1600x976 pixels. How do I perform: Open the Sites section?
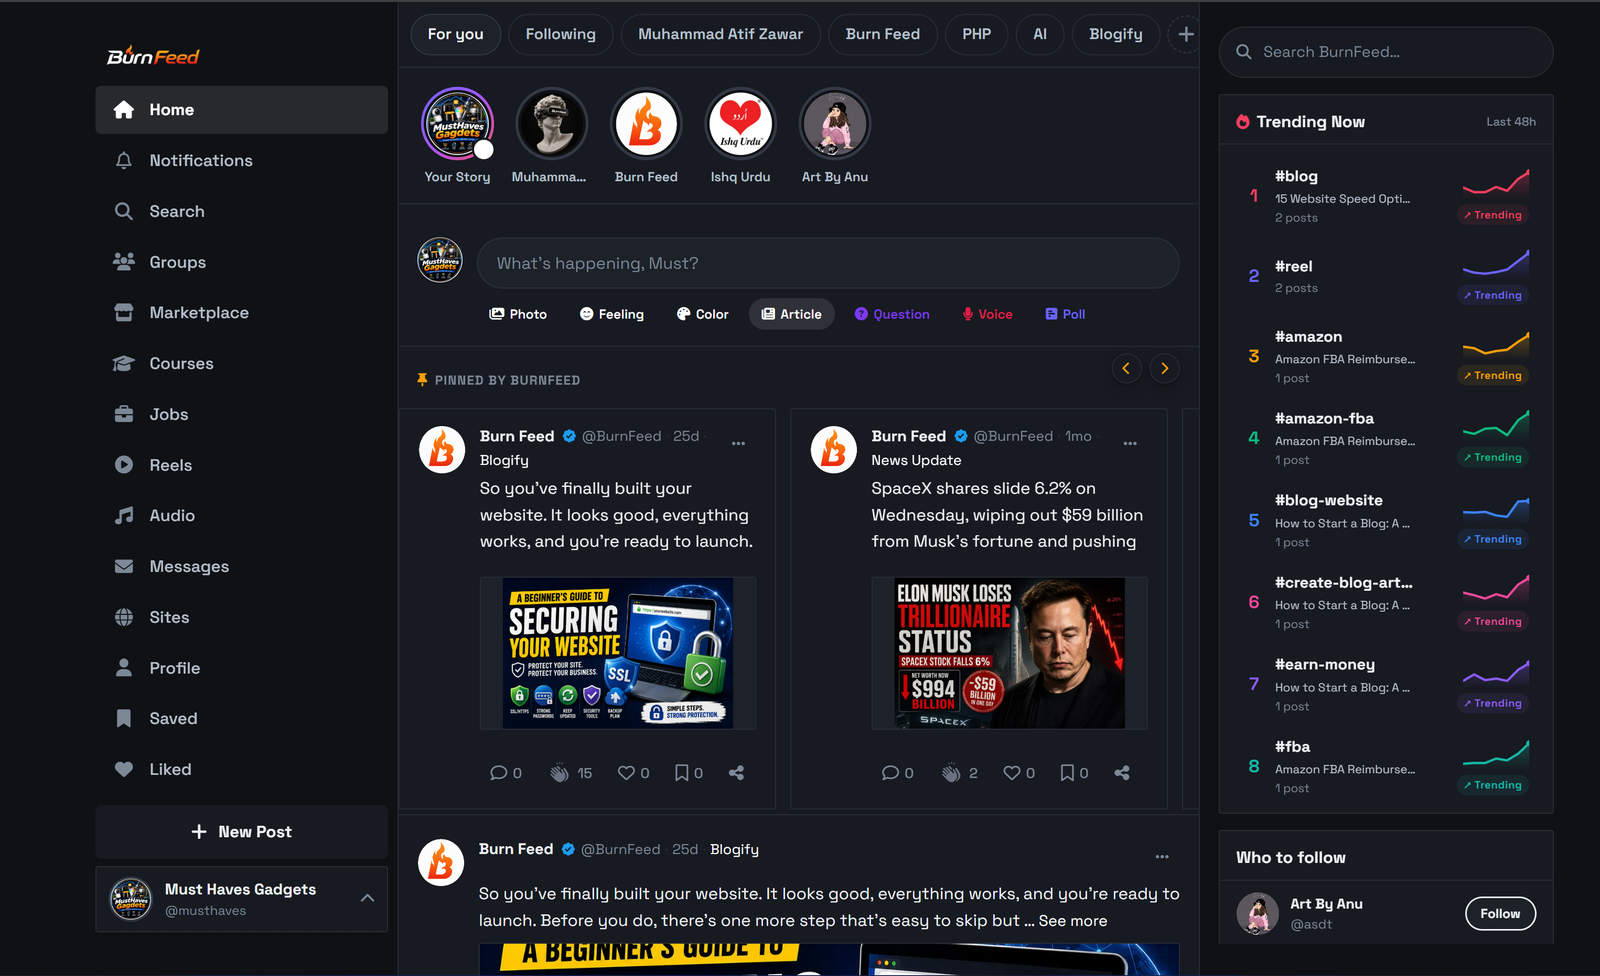tap(241, 617)
